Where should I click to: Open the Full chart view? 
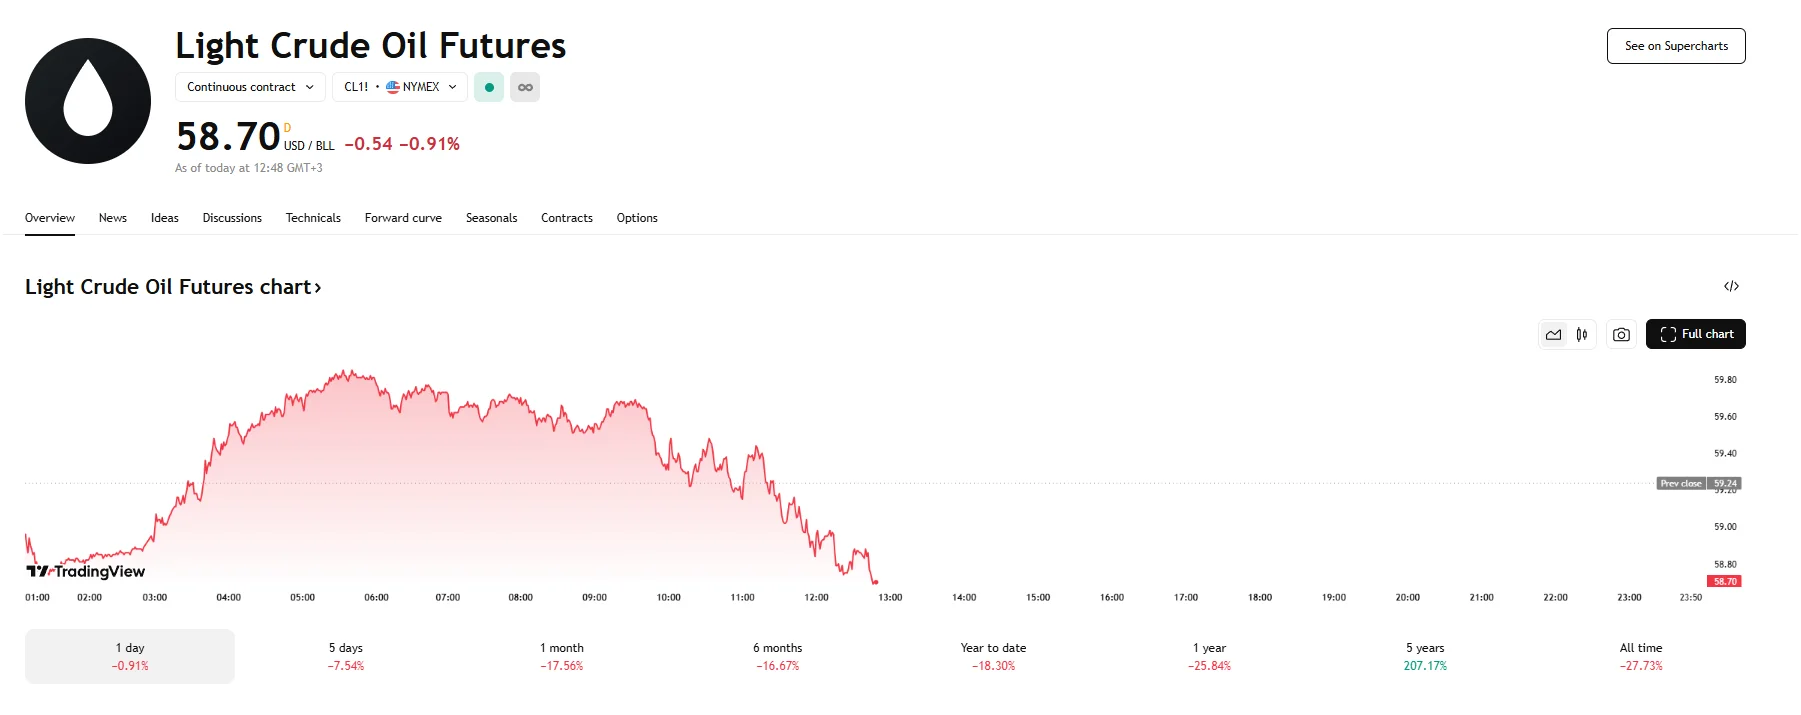(1695, 334)
